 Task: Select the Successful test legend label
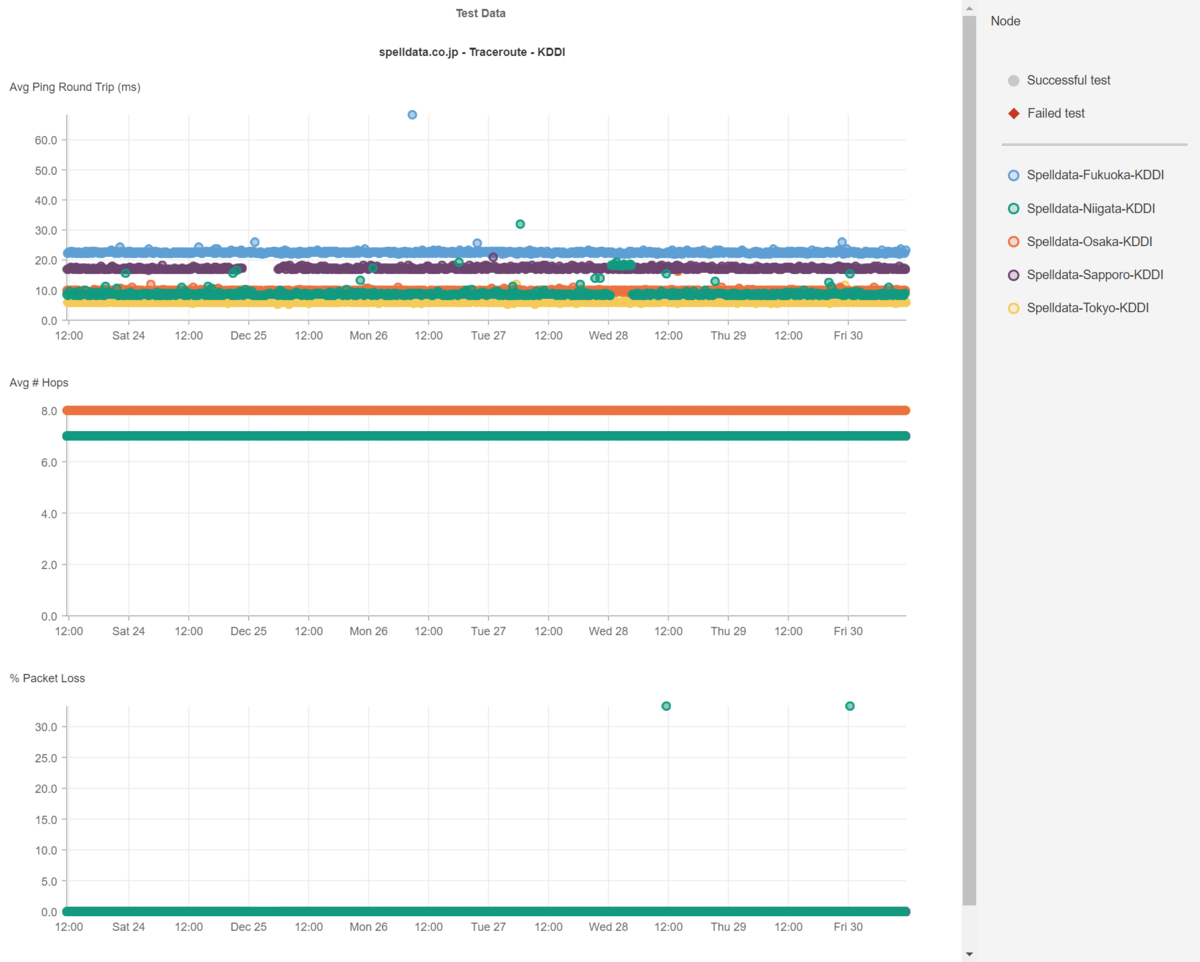pos(1069,80)
